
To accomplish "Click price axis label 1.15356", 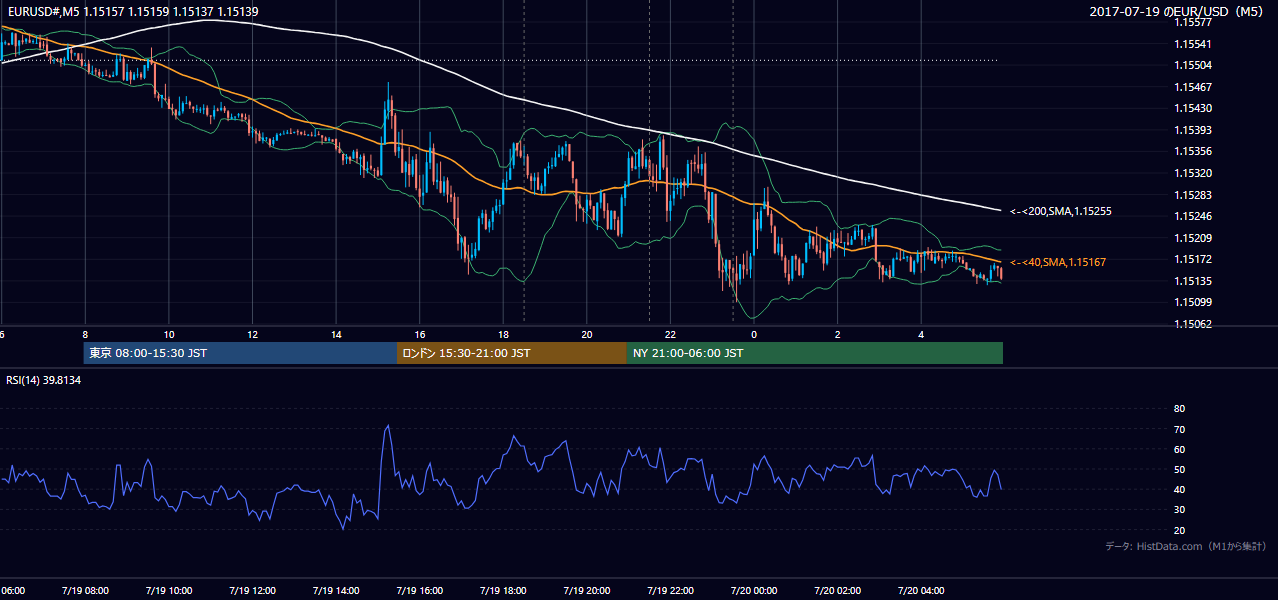I will tap(1192, 152).
